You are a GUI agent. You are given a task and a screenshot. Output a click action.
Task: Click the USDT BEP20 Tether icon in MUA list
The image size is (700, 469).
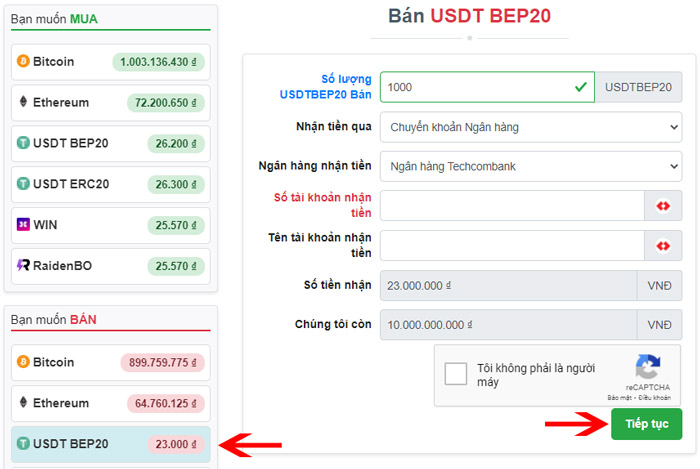[23, 143]
